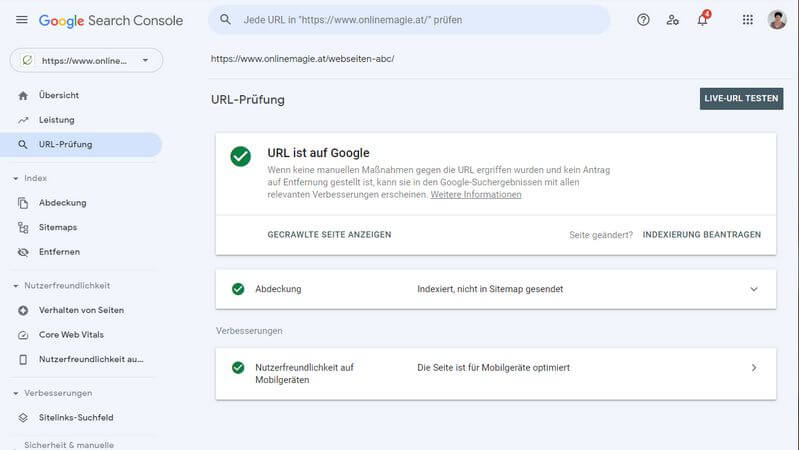The image size is (799, 450).
Task: Open Core Web Vitals report
Action: click(71, 335)
